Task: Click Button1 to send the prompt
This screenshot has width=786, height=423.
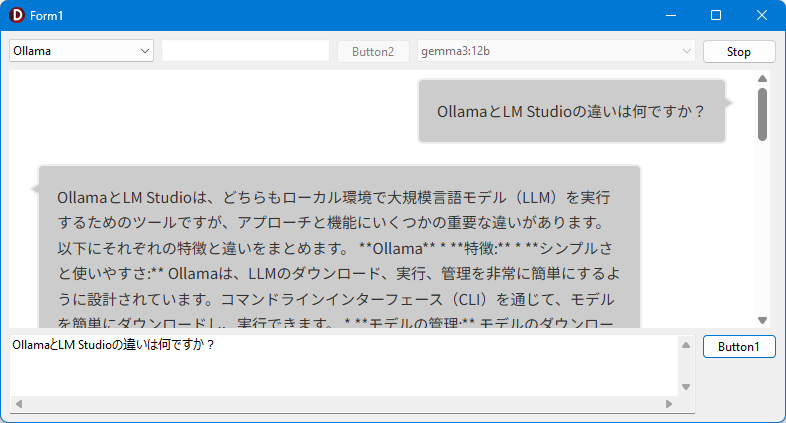Action: click(x=739, y=347)
